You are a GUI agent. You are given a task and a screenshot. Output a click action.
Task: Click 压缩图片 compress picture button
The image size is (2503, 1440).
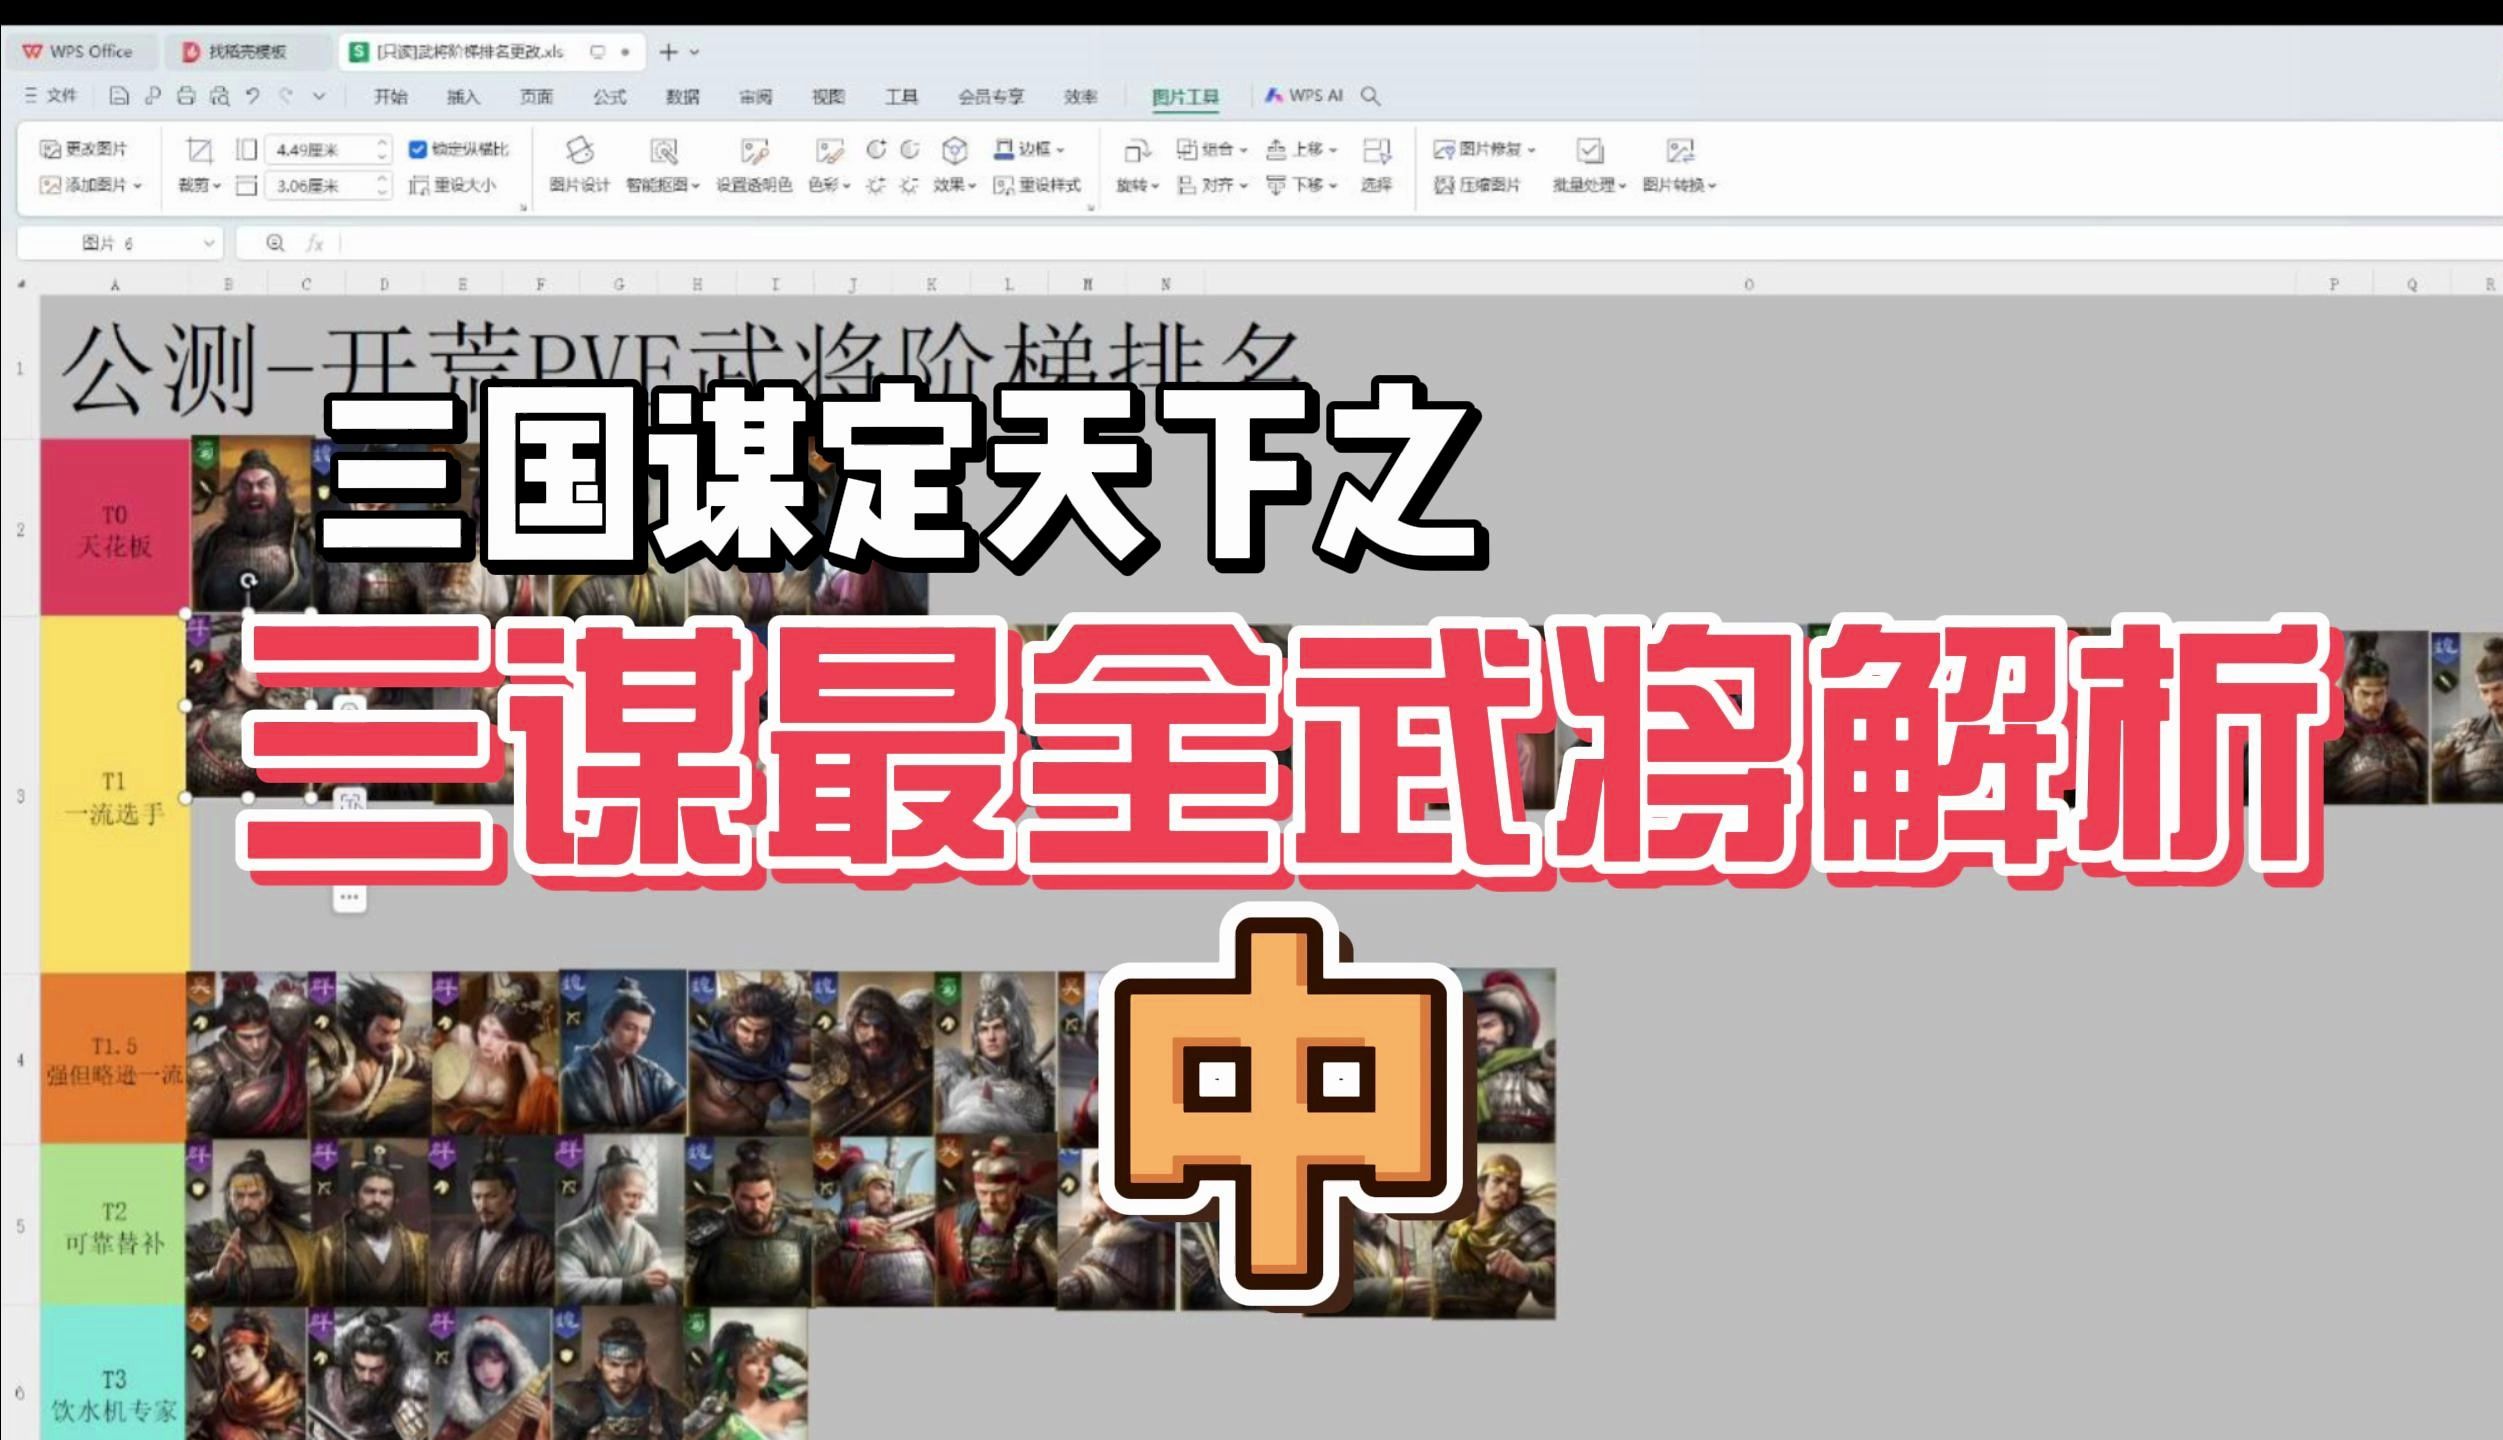tap(1477, 186)
